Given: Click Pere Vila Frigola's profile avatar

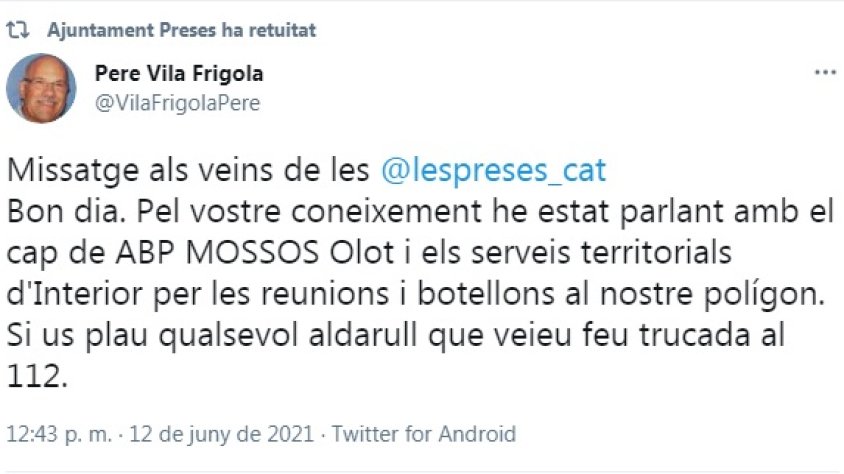Looking at the screenshot, I should coord(41,88).
